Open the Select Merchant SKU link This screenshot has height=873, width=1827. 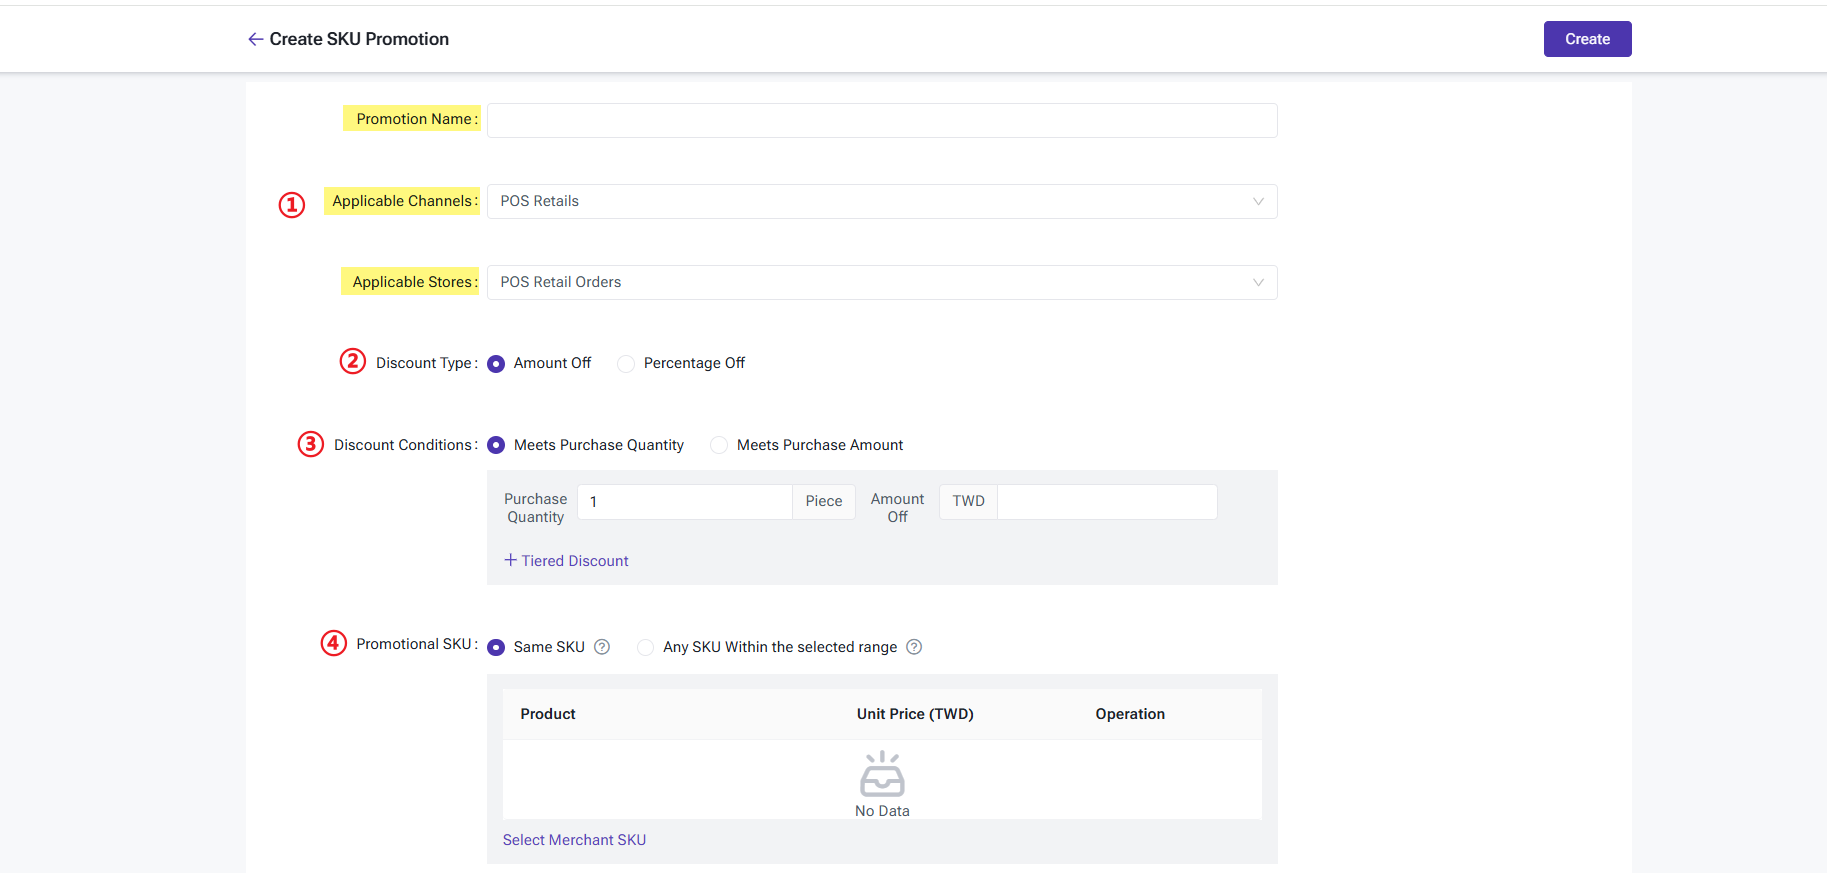(x=574, y=840)
